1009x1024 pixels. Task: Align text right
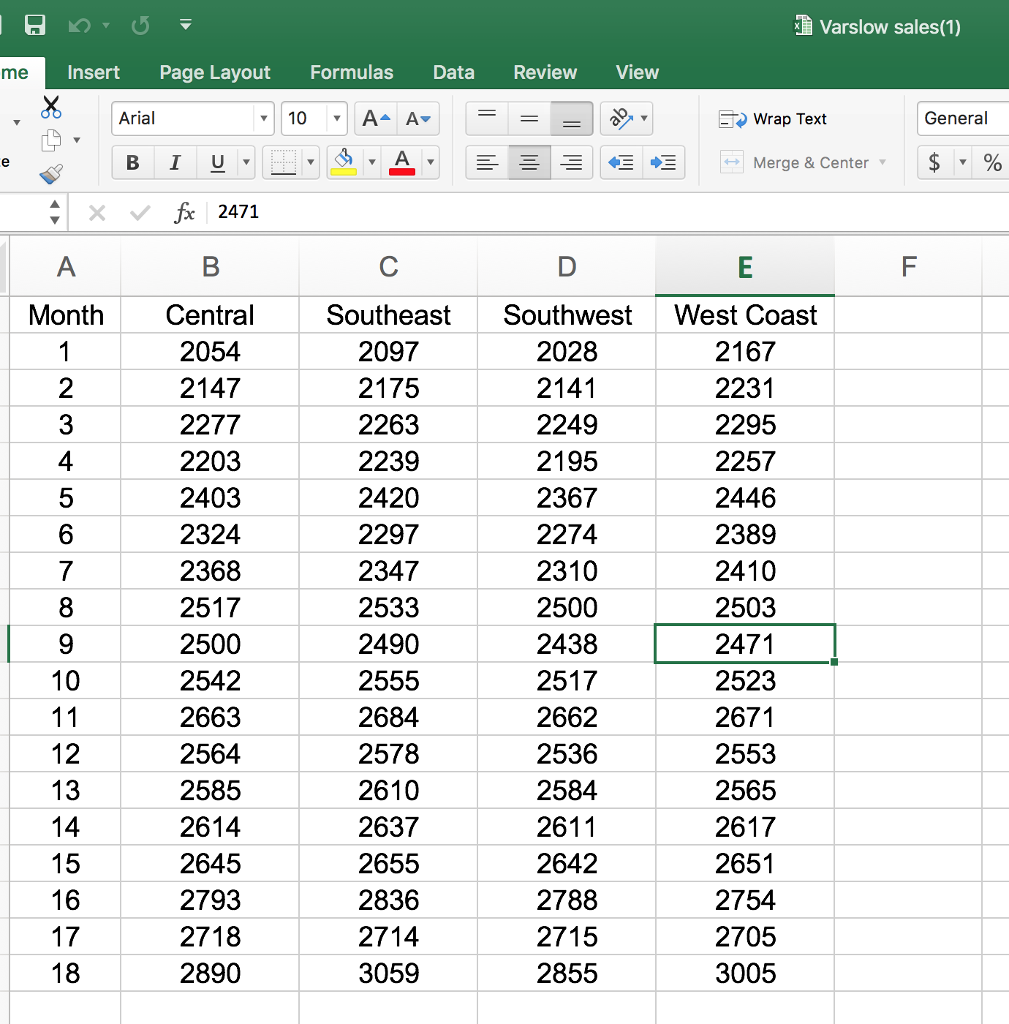point(571,162)
